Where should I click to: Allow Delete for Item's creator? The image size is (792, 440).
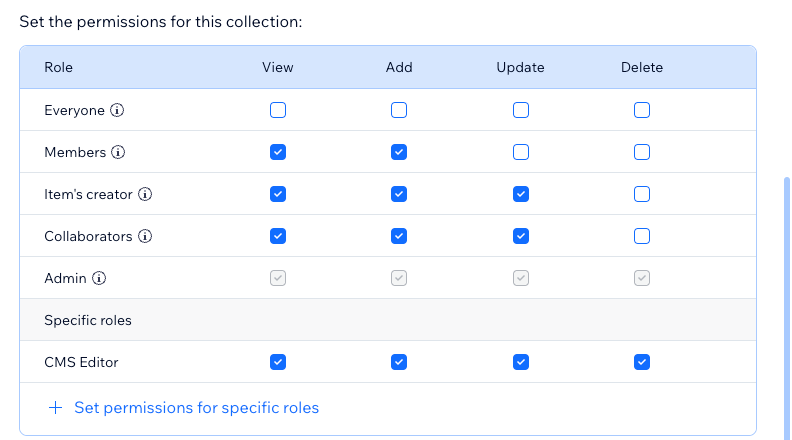(642, 194)
